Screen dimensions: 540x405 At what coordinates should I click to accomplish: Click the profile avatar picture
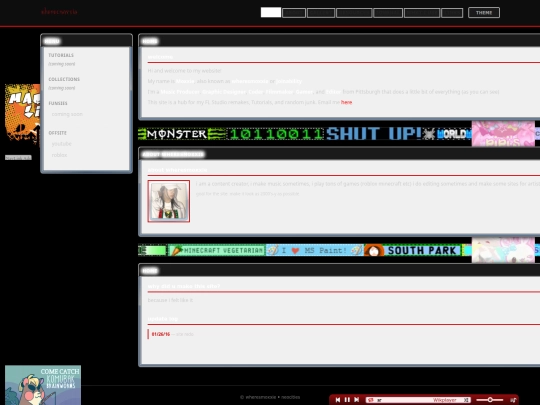click(169, 201)
